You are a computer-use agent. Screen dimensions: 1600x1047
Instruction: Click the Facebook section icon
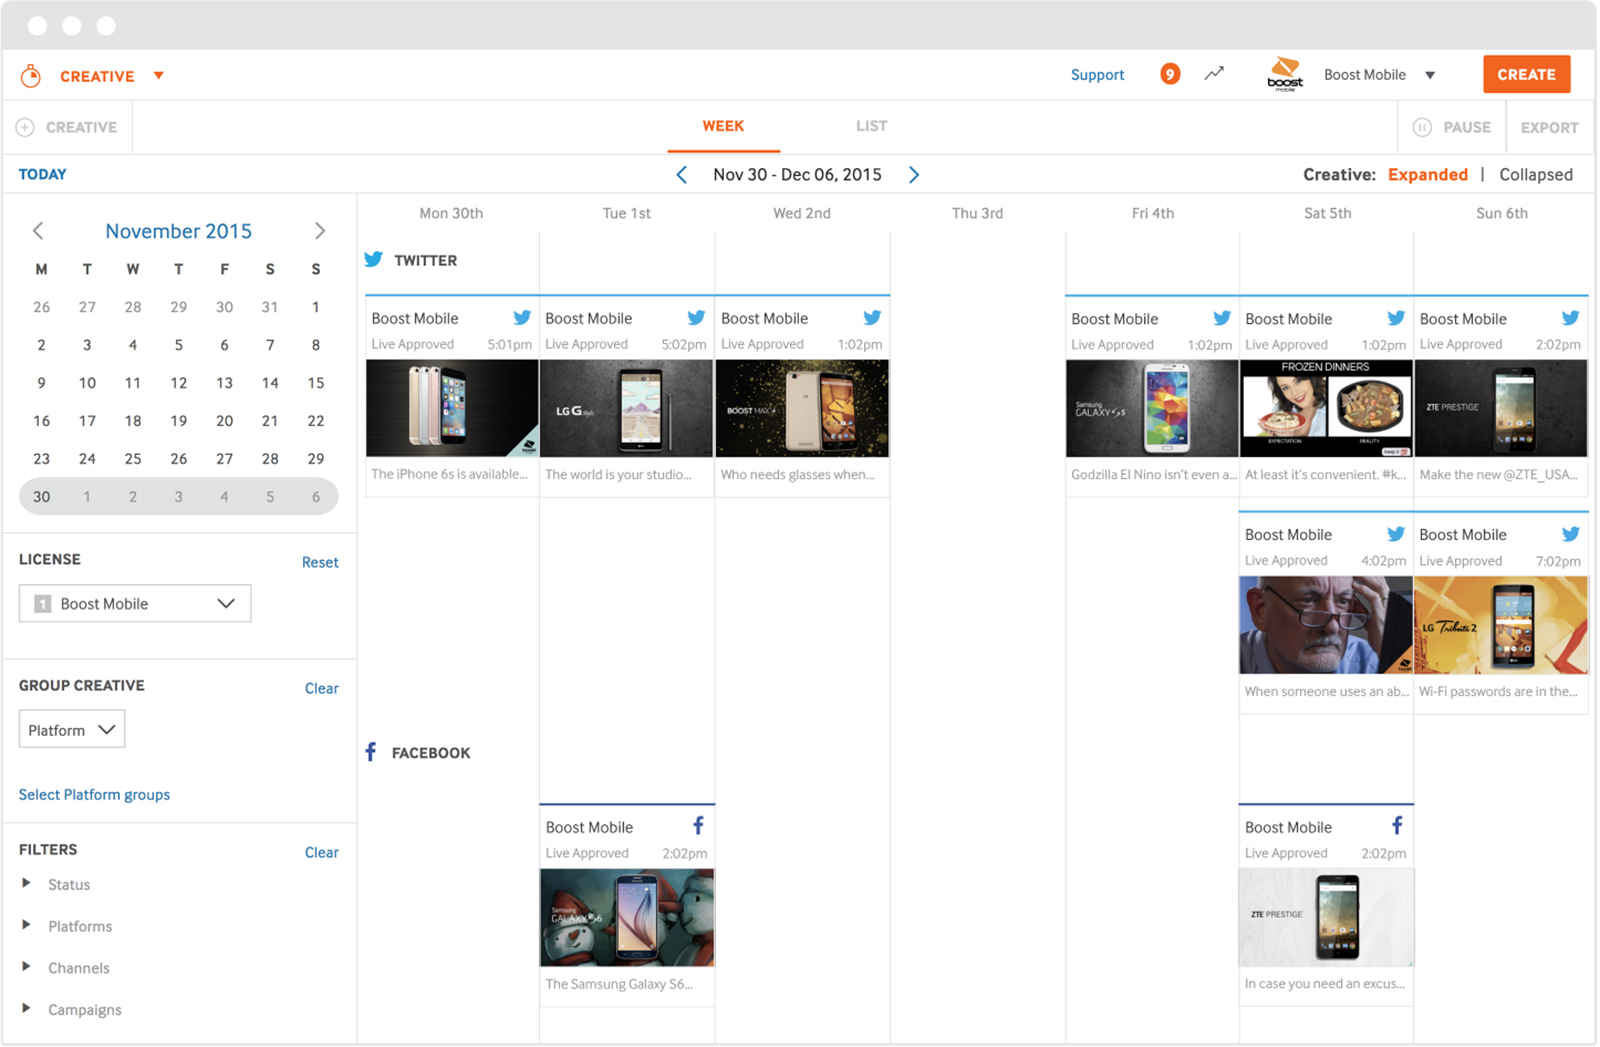[371, 752]
